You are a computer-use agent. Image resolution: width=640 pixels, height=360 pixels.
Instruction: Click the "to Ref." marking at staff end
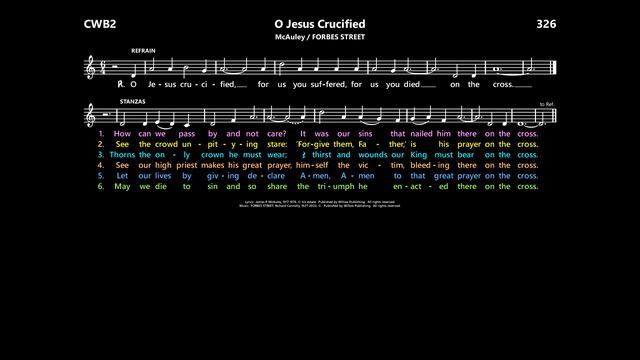click(547, 104)
